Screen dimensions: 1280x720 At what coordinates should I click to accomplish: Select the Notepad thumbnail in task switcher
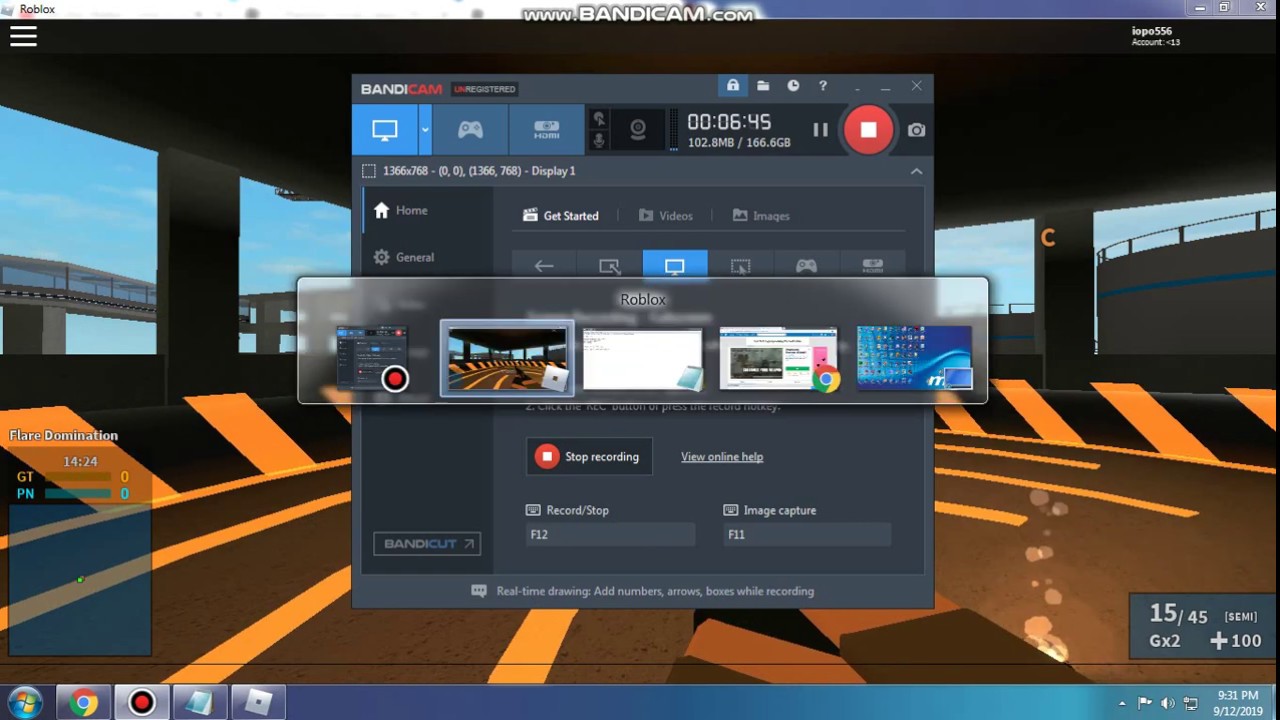point(643,358)
